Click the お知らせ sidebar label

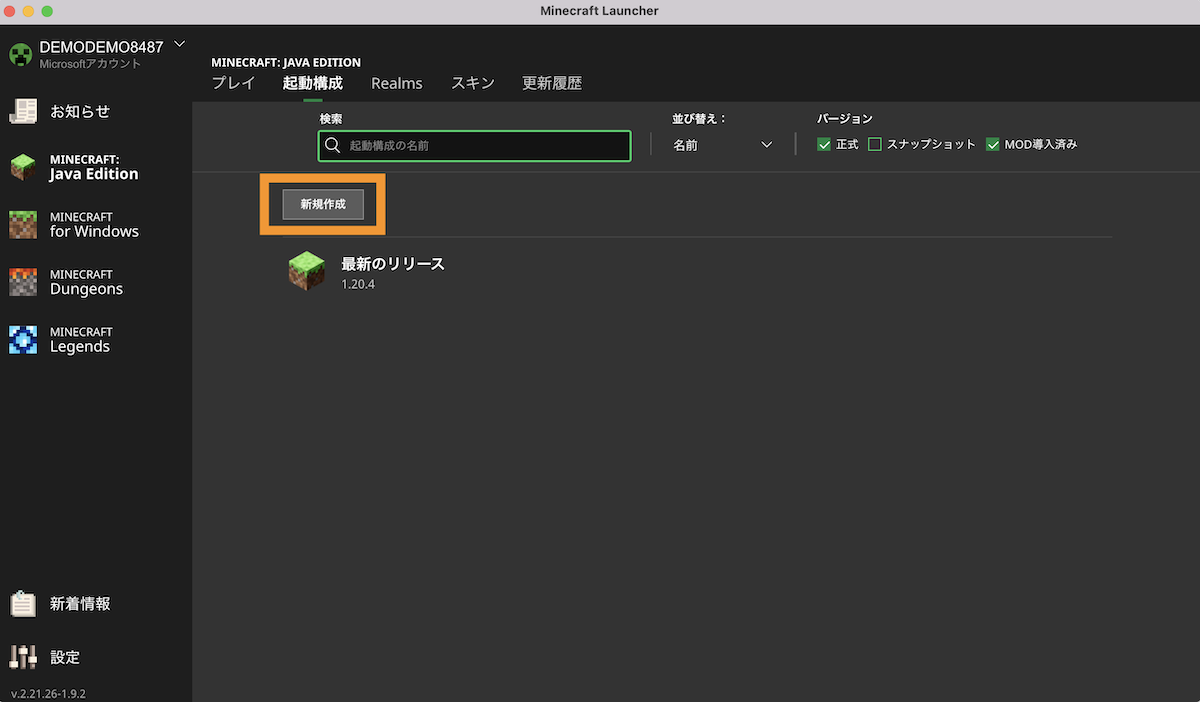click(80, 111)
